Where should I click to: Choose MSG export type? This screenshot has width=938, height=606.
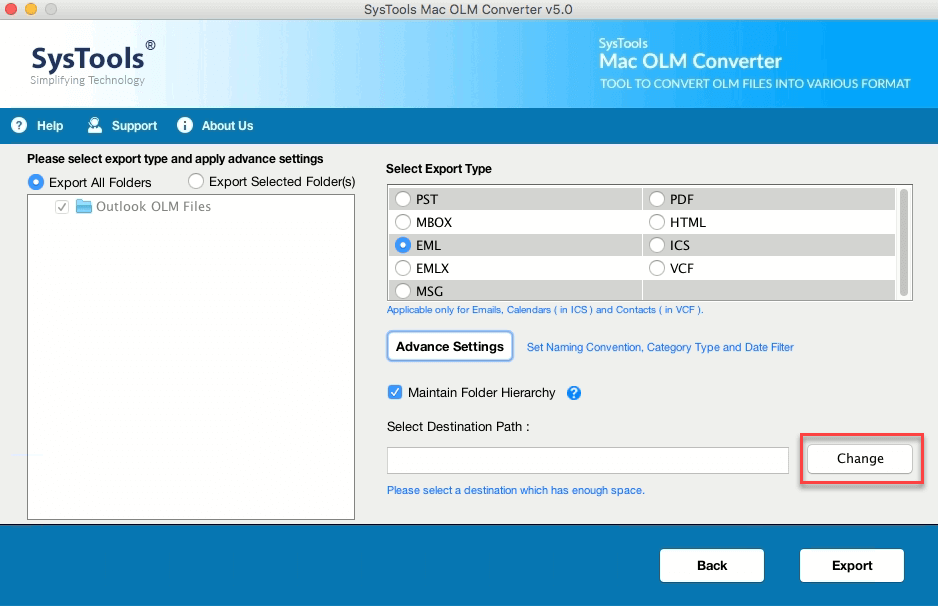403,291
